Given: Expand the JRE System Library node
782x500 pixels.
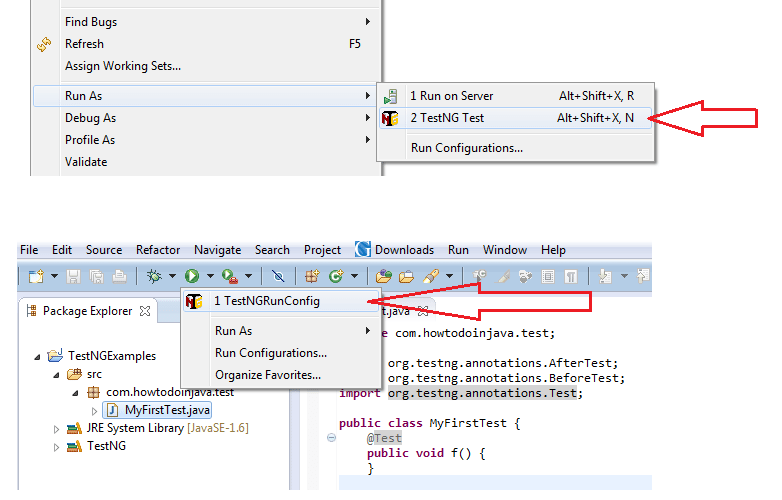Looking at the screenshot, I should coord(56,429).
